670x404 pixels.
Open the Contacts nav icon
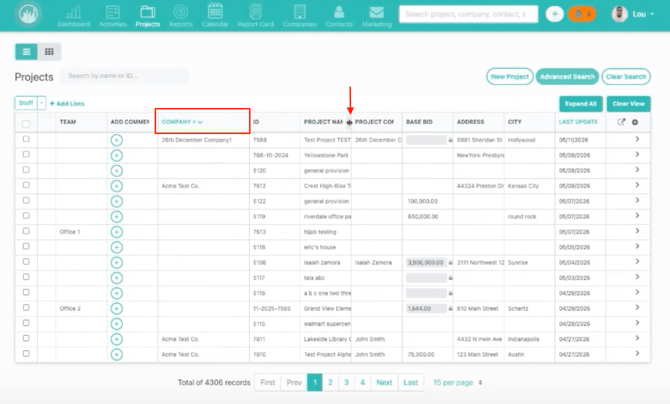tap(339, 16)
